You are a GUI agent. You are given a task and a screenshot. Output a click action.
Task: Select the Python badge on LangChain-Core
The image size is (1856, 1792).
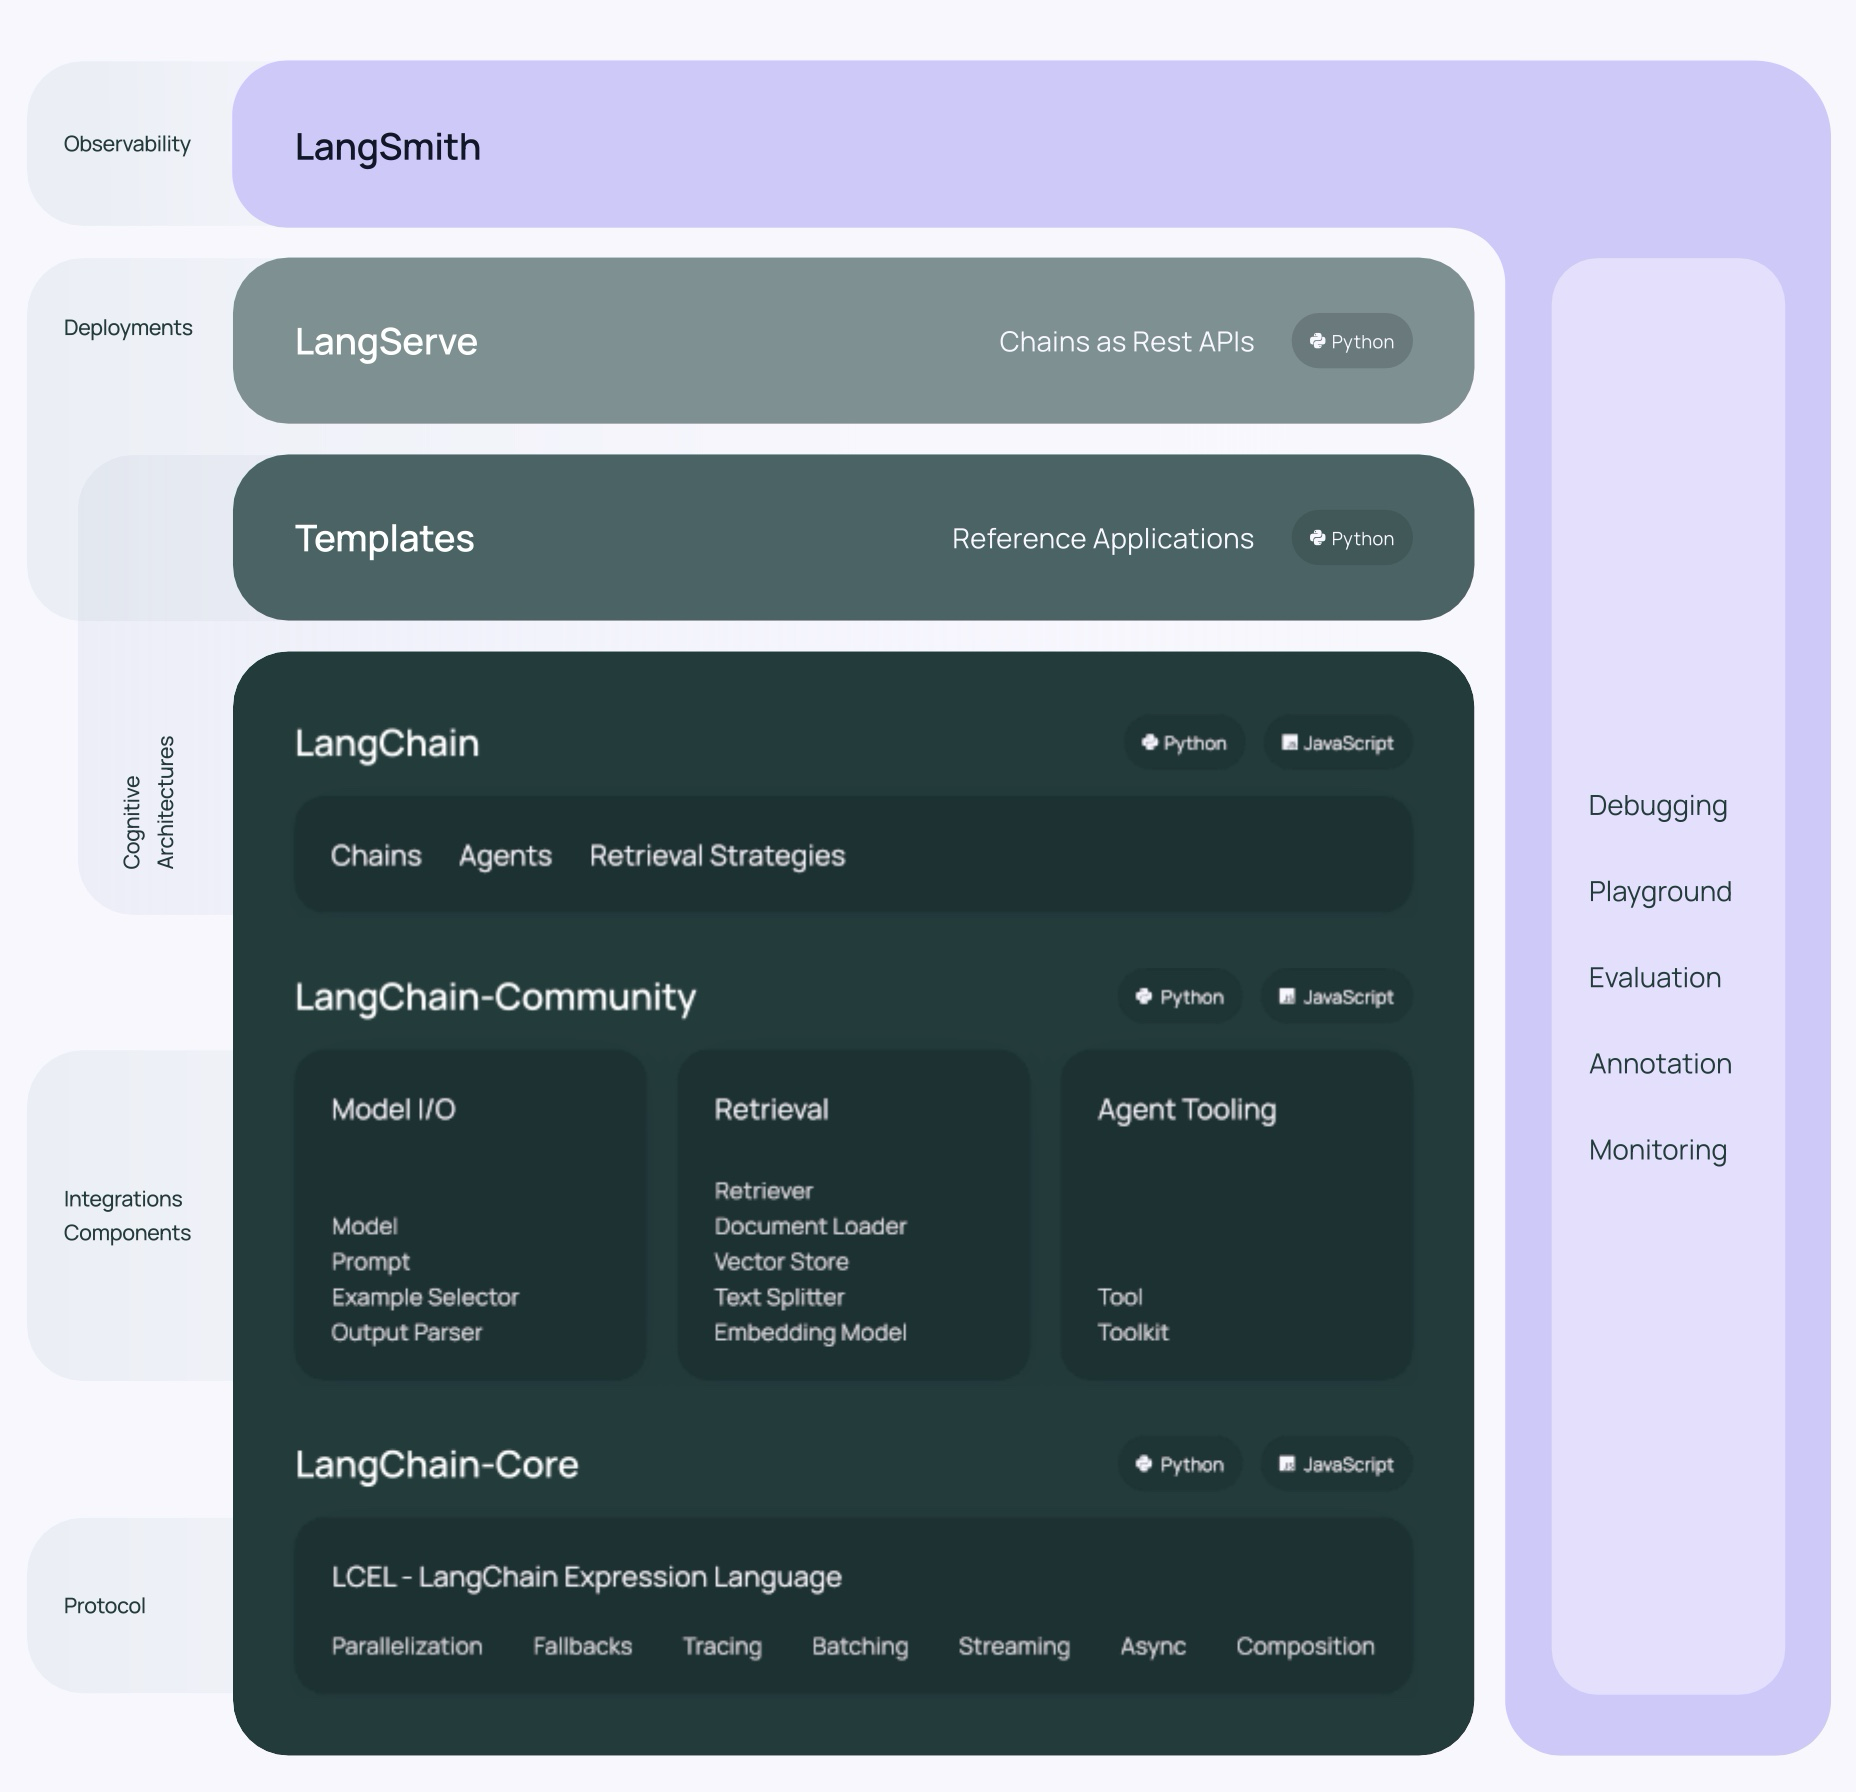[x=1179, y=1464]
